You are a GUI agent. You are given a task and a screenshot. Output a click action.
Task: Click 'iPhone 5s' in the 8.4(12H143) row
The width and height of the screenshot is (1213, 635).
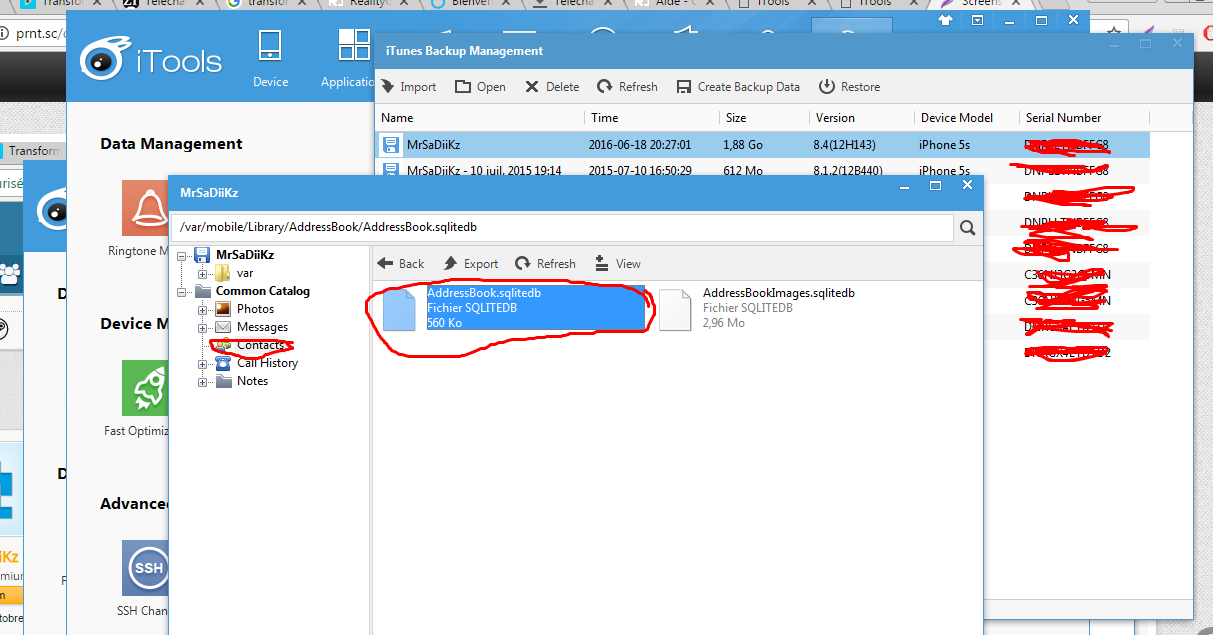(x=944, y=145)
